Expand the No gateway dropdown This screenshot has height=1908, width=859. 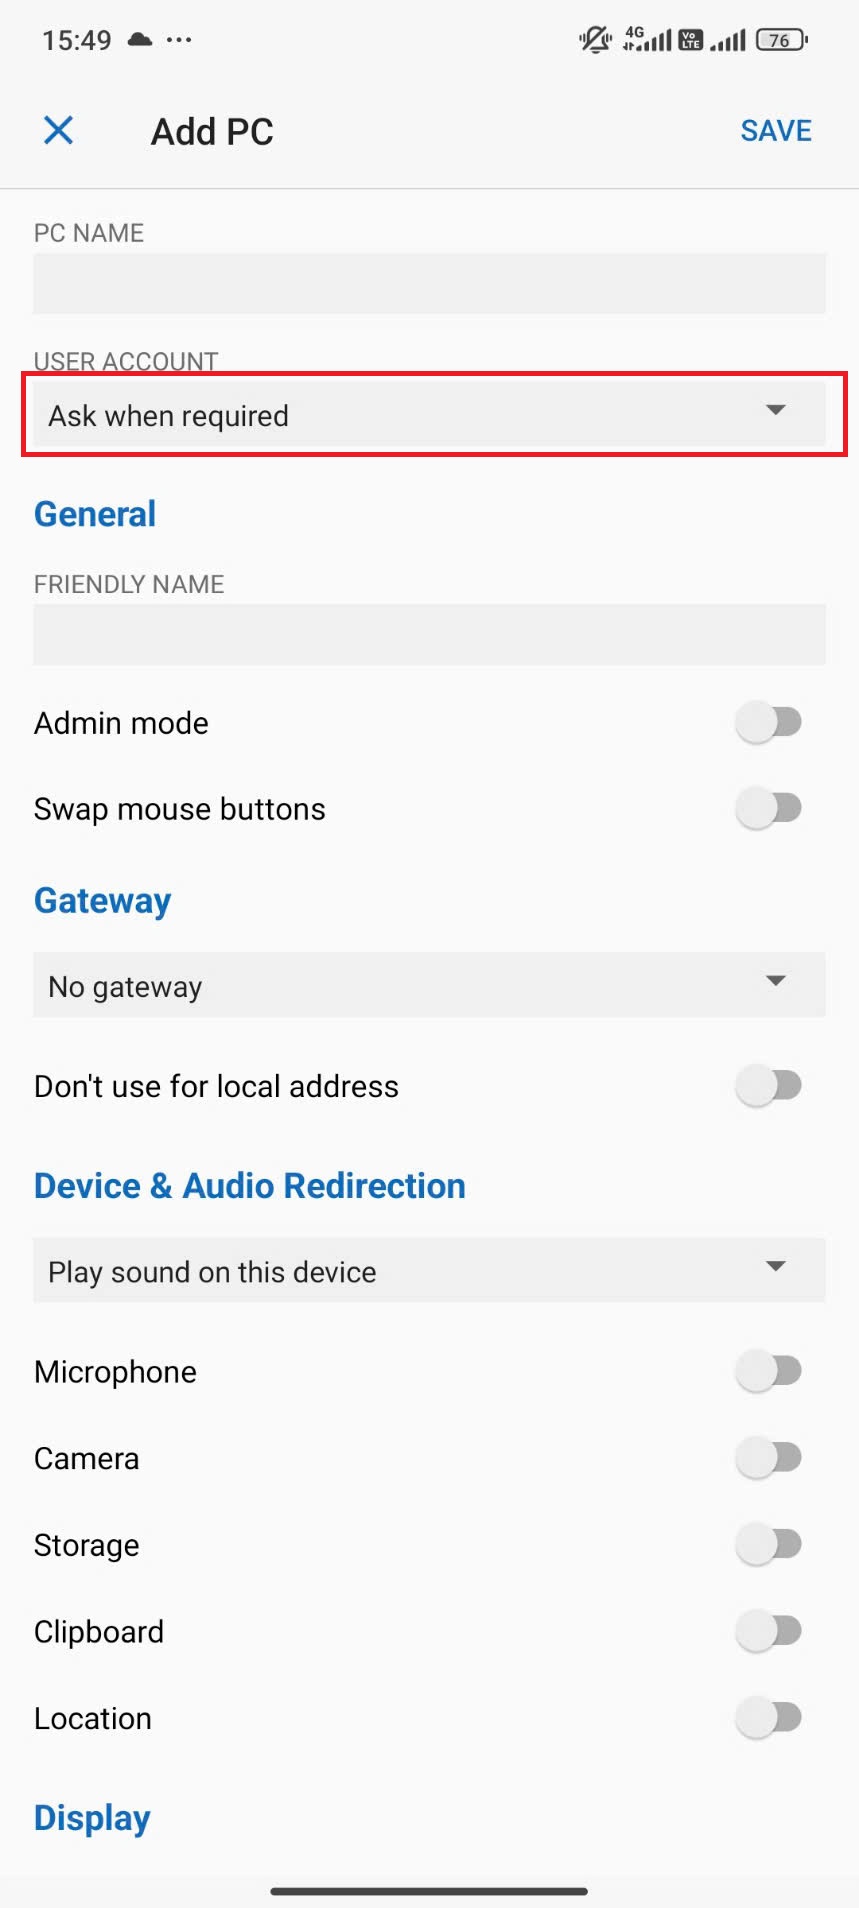[x=429, y=985]
